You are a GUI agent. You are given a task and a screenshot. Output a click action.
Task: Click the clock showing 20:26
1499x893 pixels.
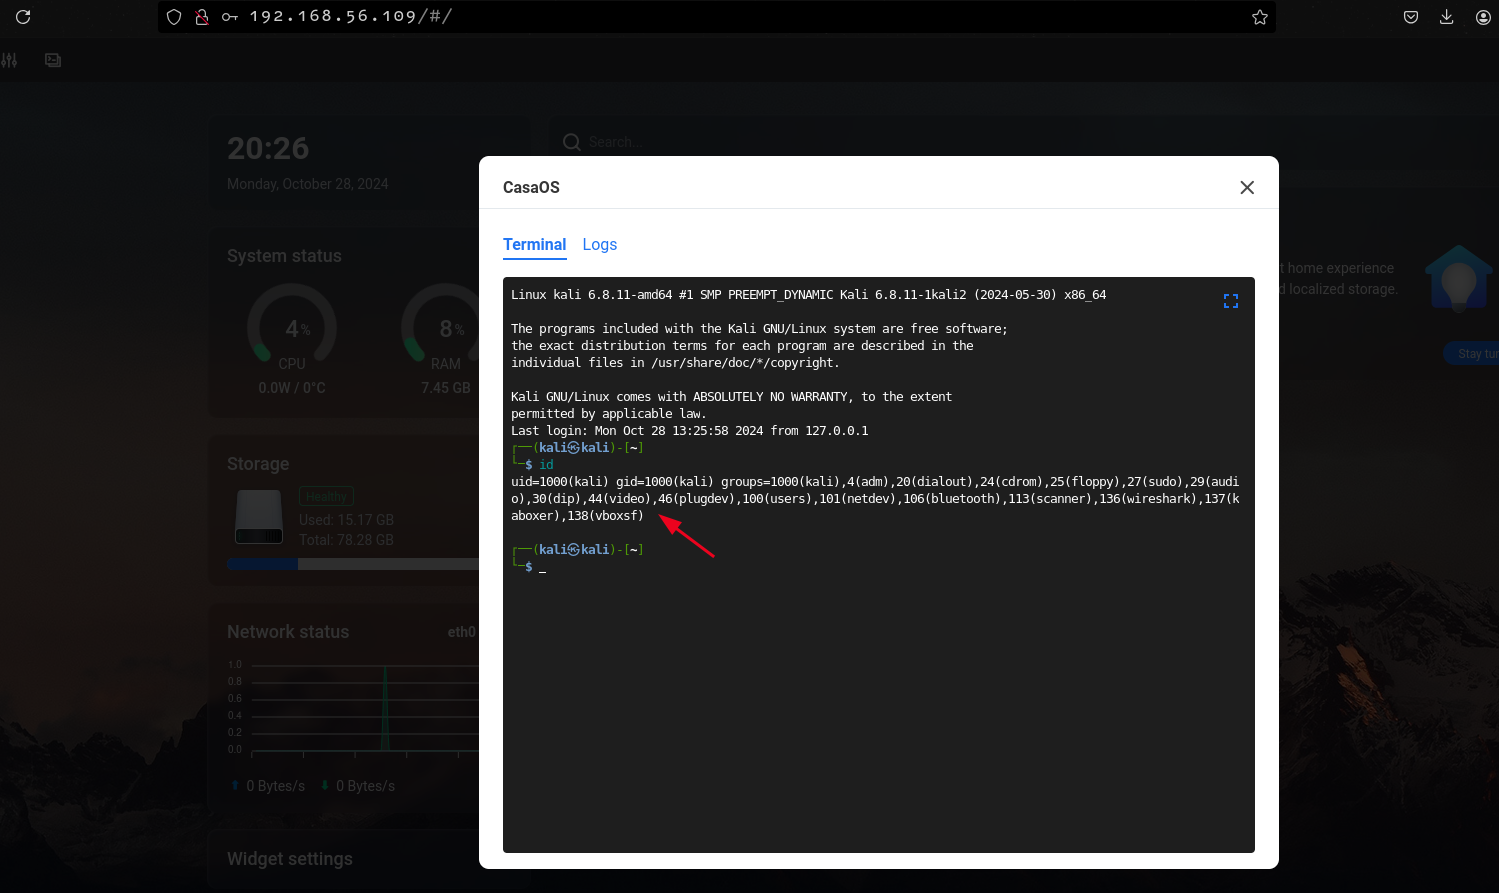tap(268, 148)
